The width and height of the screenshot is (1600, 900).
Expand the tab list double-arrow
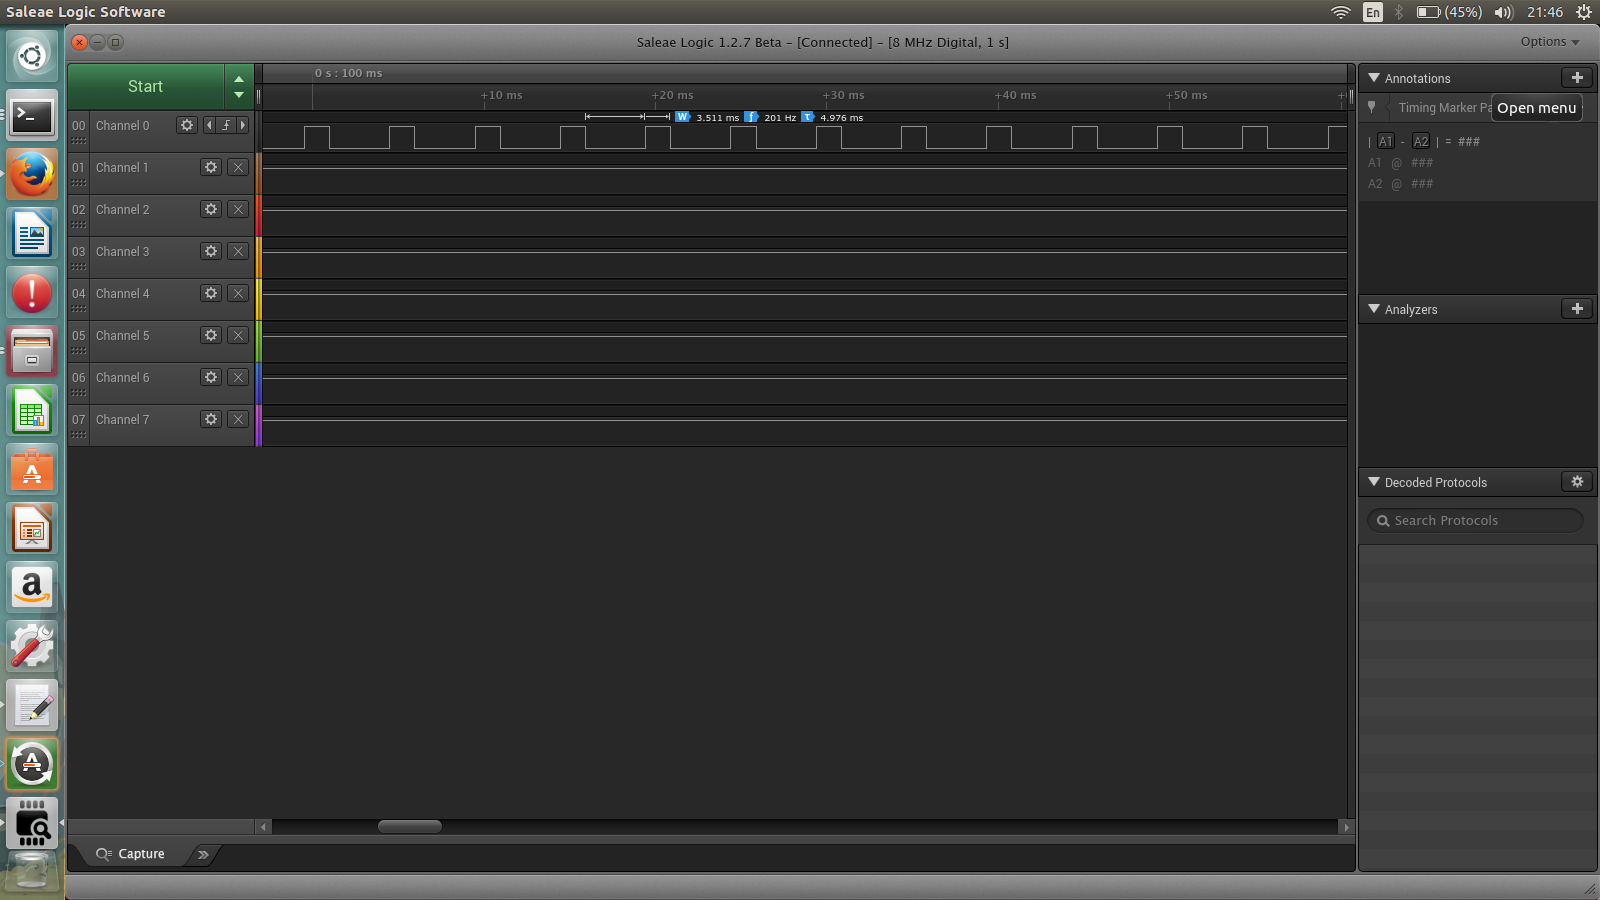click(203, 854)
